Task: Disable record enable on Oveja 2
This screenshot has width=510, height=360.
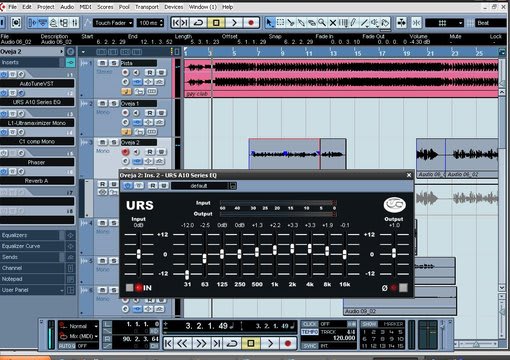Action: (125, 152)
